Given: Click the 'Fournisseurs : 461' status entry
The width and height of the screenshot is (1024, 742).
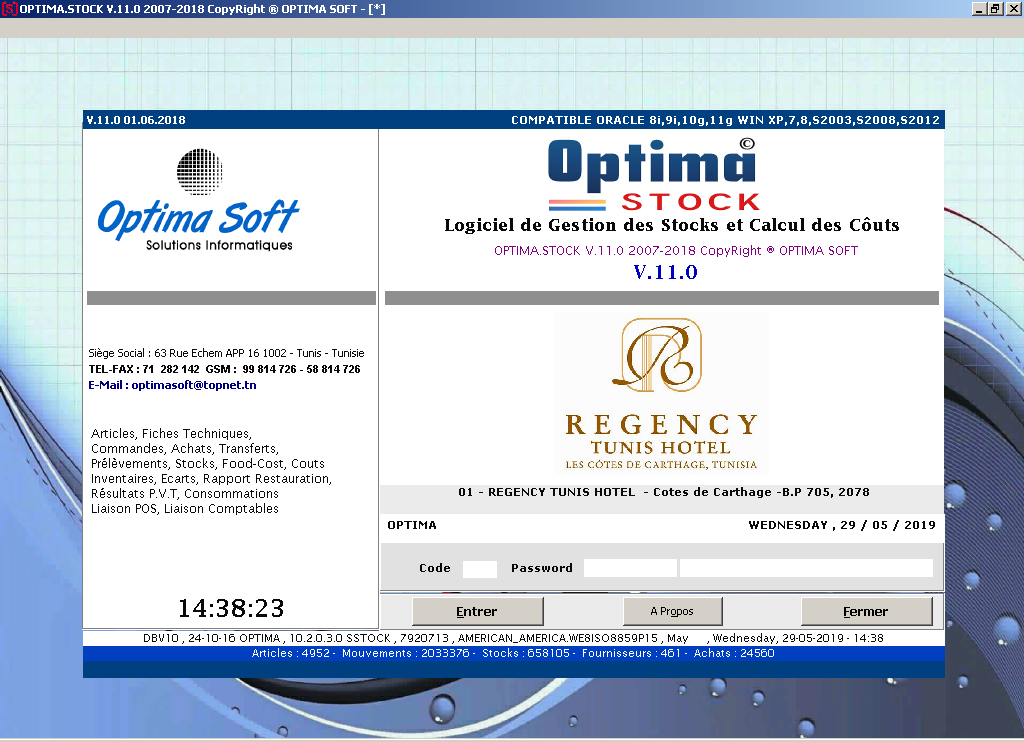Looking at the screenshot, I should pos(631,653).
